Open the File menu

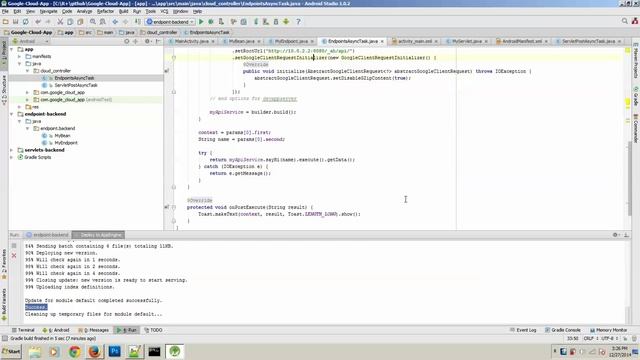pos(5,11)
